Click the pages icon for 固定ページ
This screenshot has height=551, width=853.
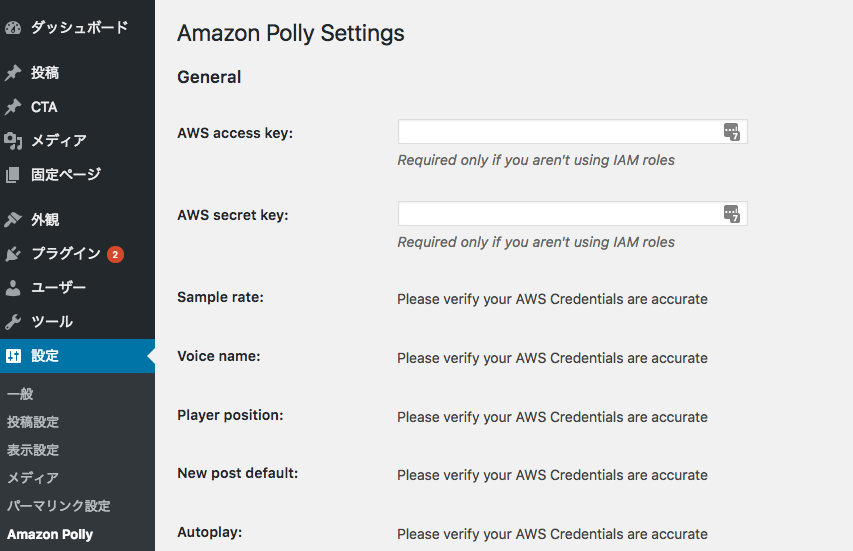13,175
